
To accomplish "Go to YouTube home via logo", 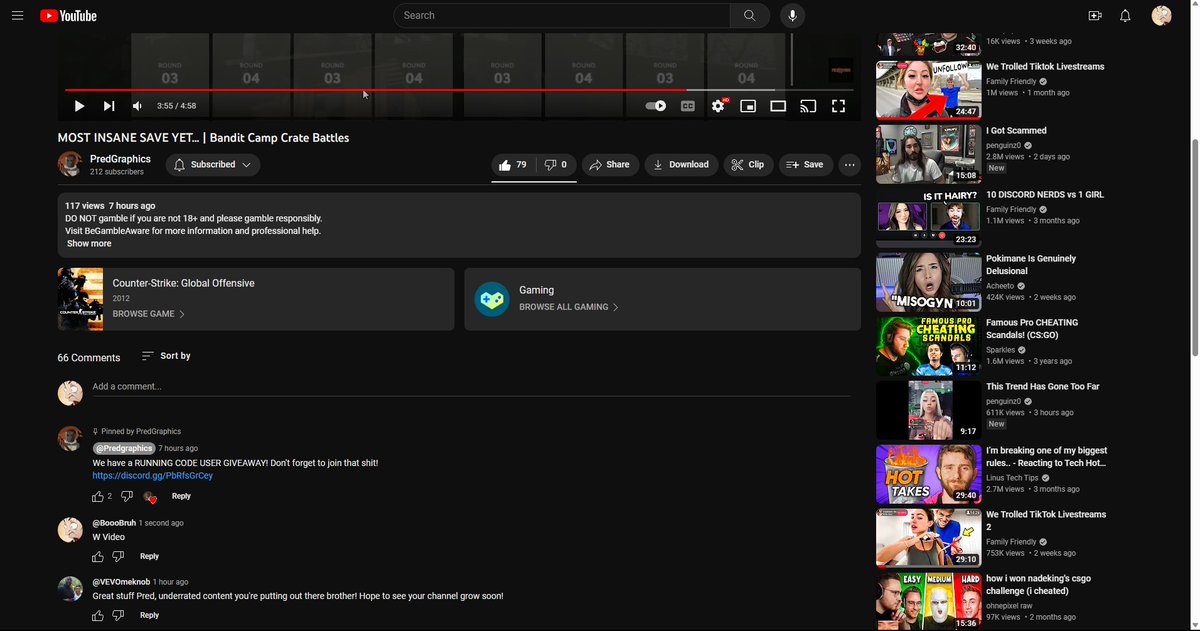I will tap(68, 16).
